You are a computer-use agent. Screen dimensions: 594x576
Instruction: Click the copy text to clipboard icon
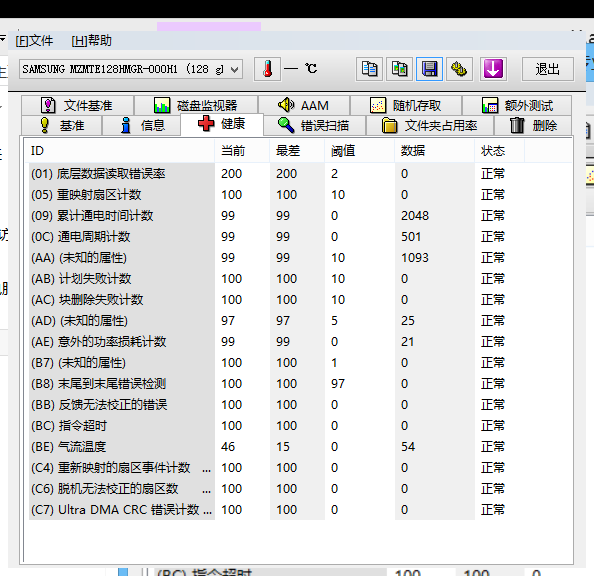click(x=369, y=69)
